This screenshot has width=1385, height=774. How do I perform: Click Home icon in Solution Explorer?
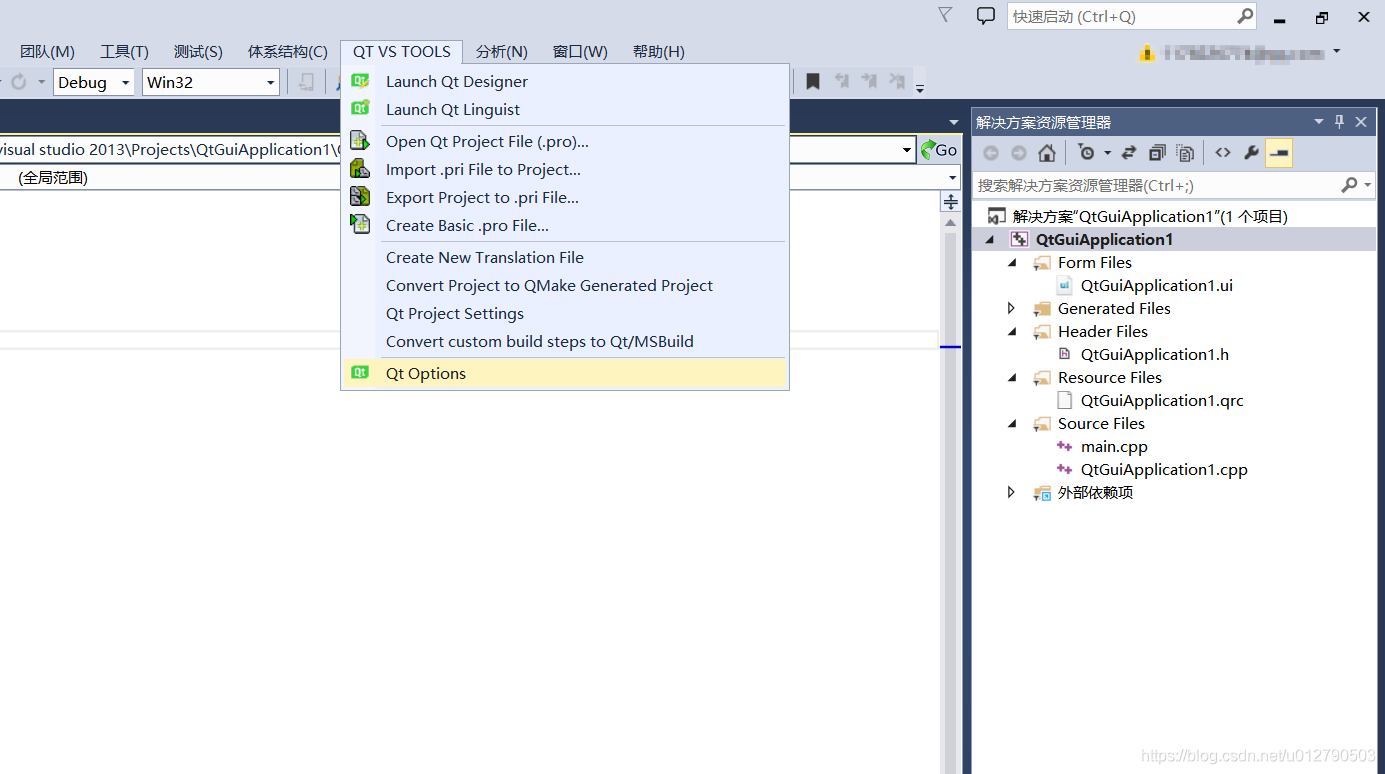1047,153
